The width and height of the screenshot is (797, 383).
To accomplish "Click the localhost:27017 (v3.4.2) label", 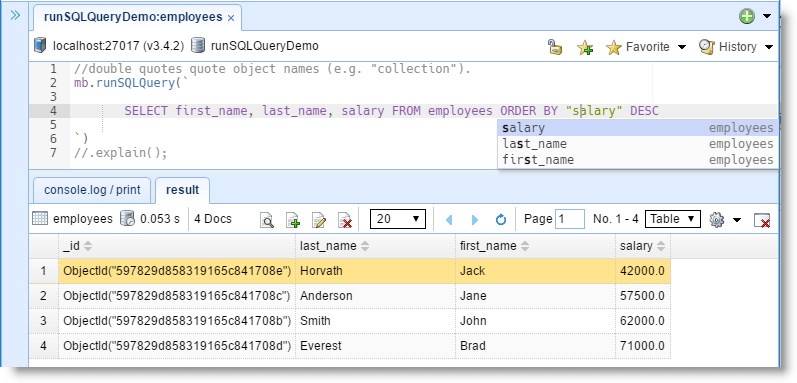I will click(x=118, y=46).
